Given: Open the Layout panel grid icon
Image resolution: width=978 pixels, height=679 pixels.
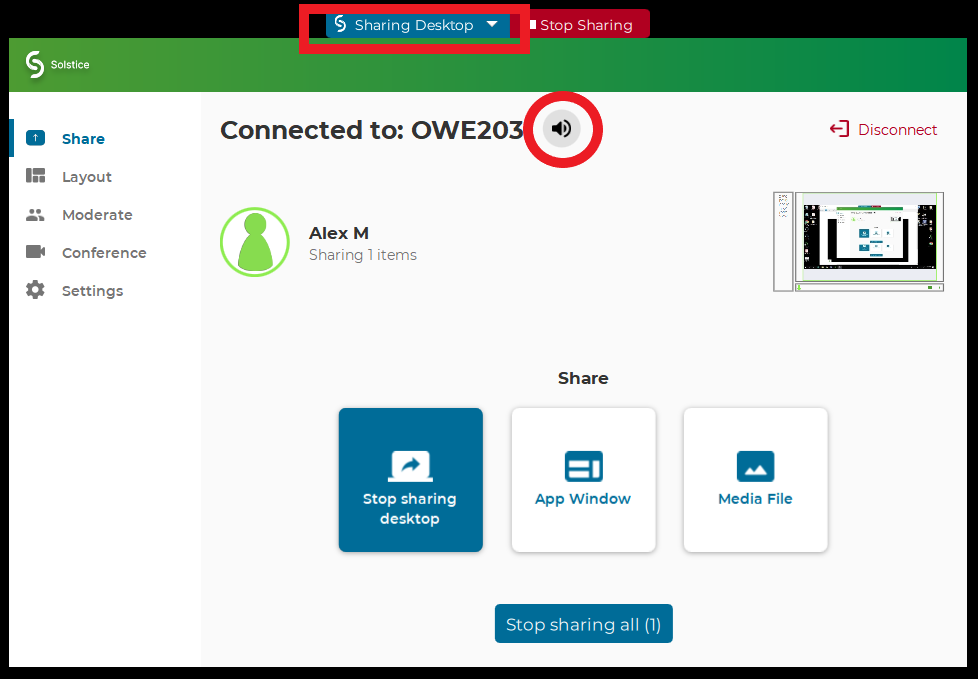Looking at the screenshot, I should pos(36,177).
